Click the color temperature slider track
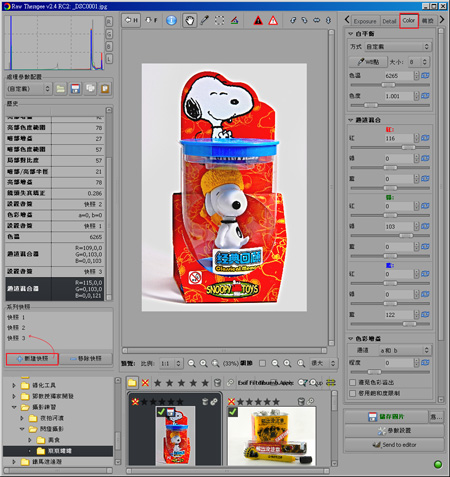Screen dimensions: 450x477 390,85
